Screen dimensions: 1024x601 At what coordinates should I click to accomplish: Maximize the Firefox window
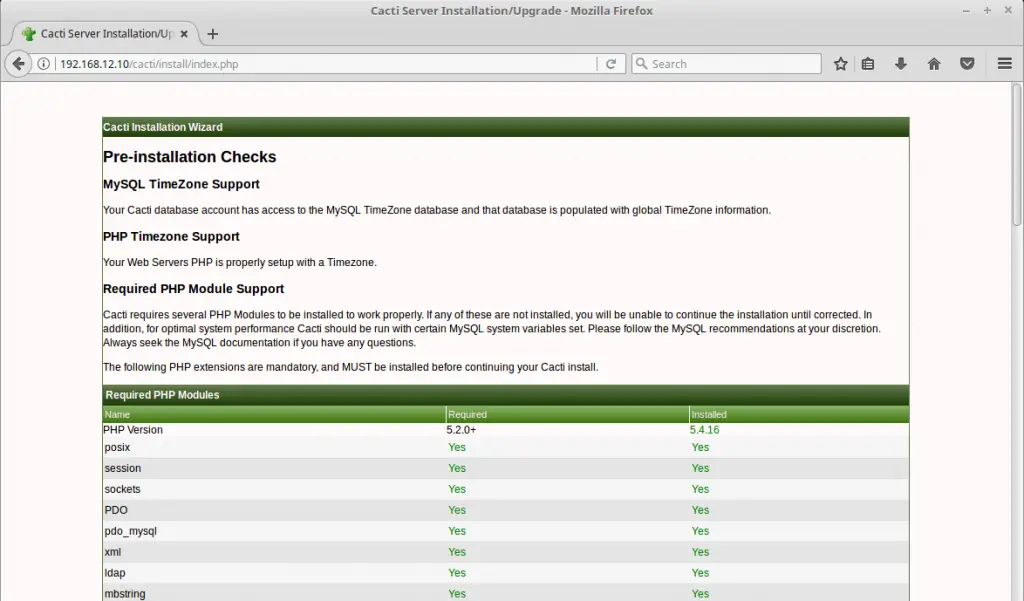coord(987,10)
